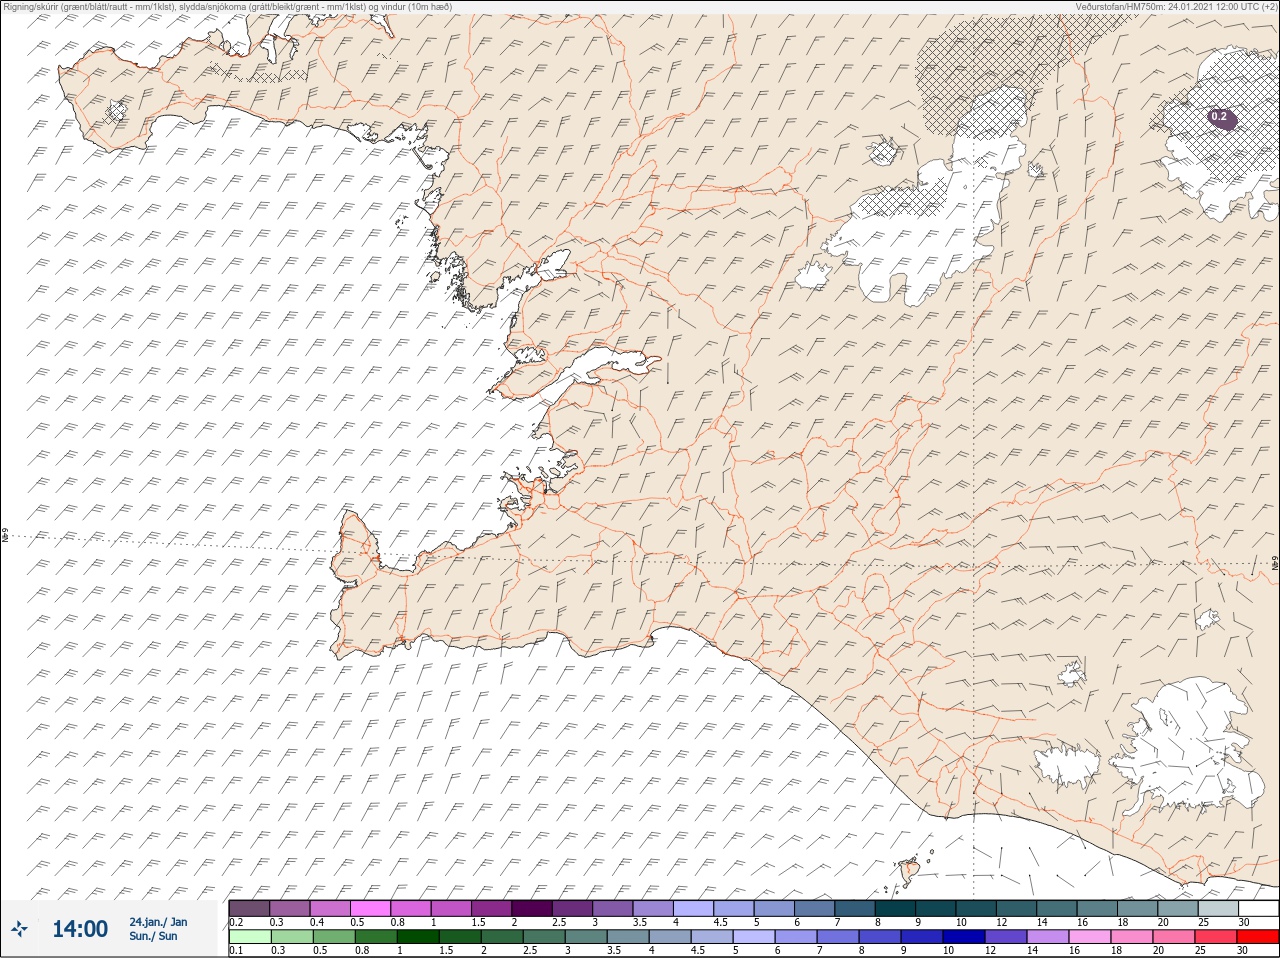Click the 14:00 forecast time
This screenshot has width=1280, height=958.
80,929
